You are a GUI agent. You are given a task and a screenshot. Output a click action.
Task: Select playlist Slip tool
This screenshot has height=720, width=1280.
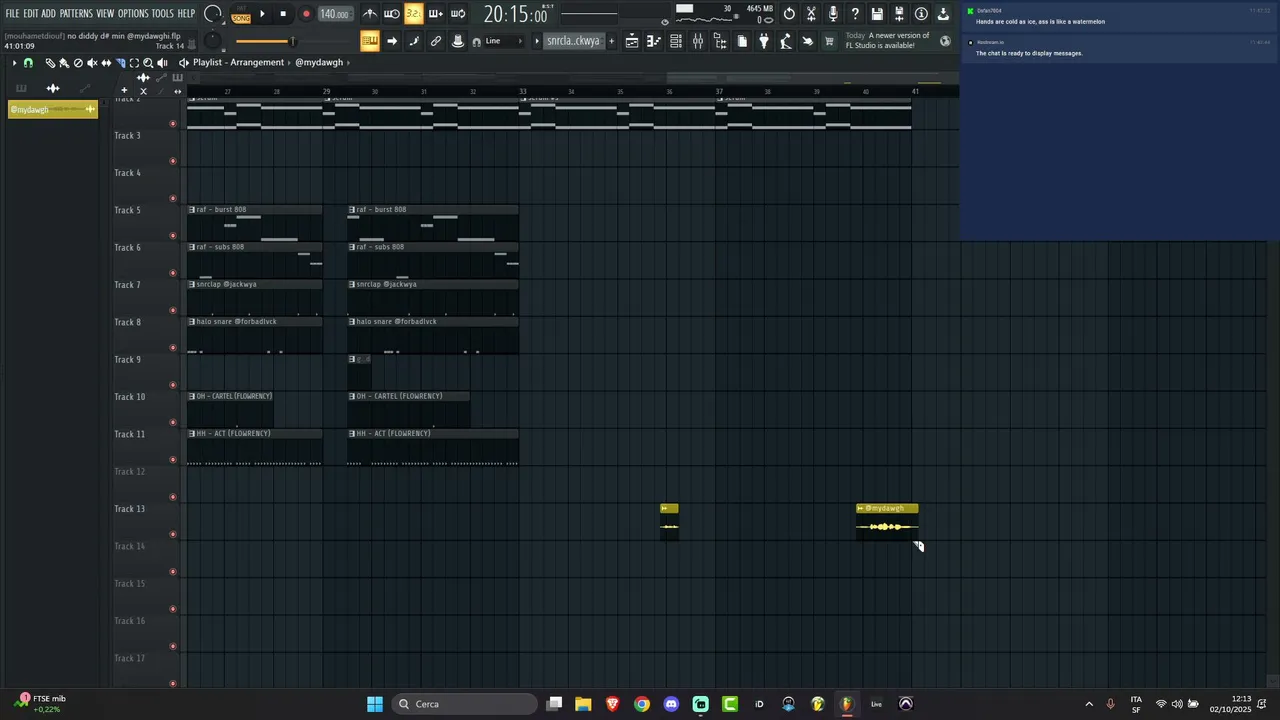click(x=106, y=63)
